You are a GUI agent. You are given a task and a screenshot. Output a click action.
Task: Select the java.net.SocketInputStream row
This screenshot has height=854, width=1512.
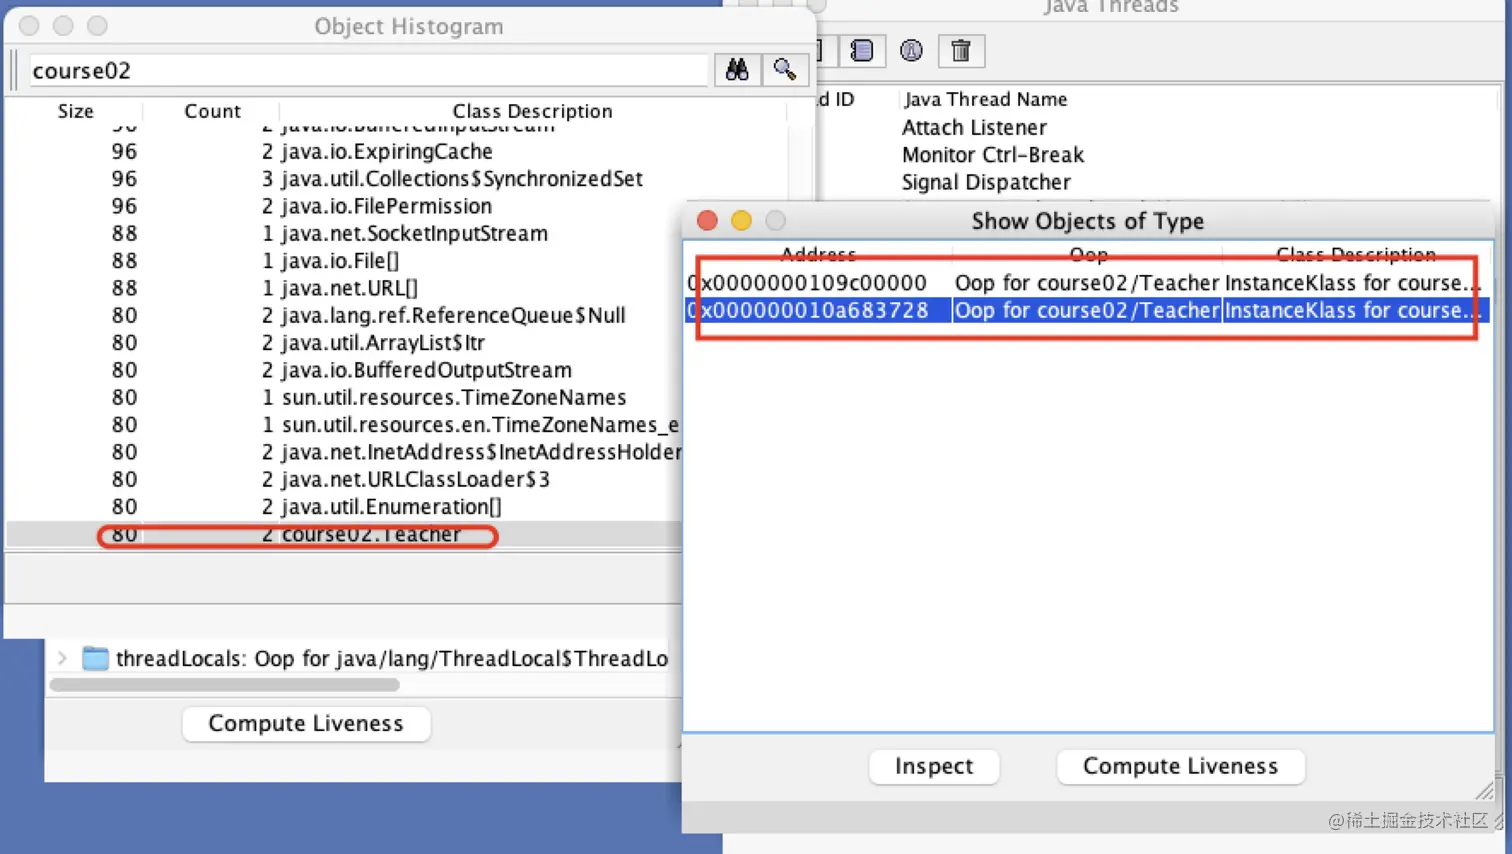point(345,233)
